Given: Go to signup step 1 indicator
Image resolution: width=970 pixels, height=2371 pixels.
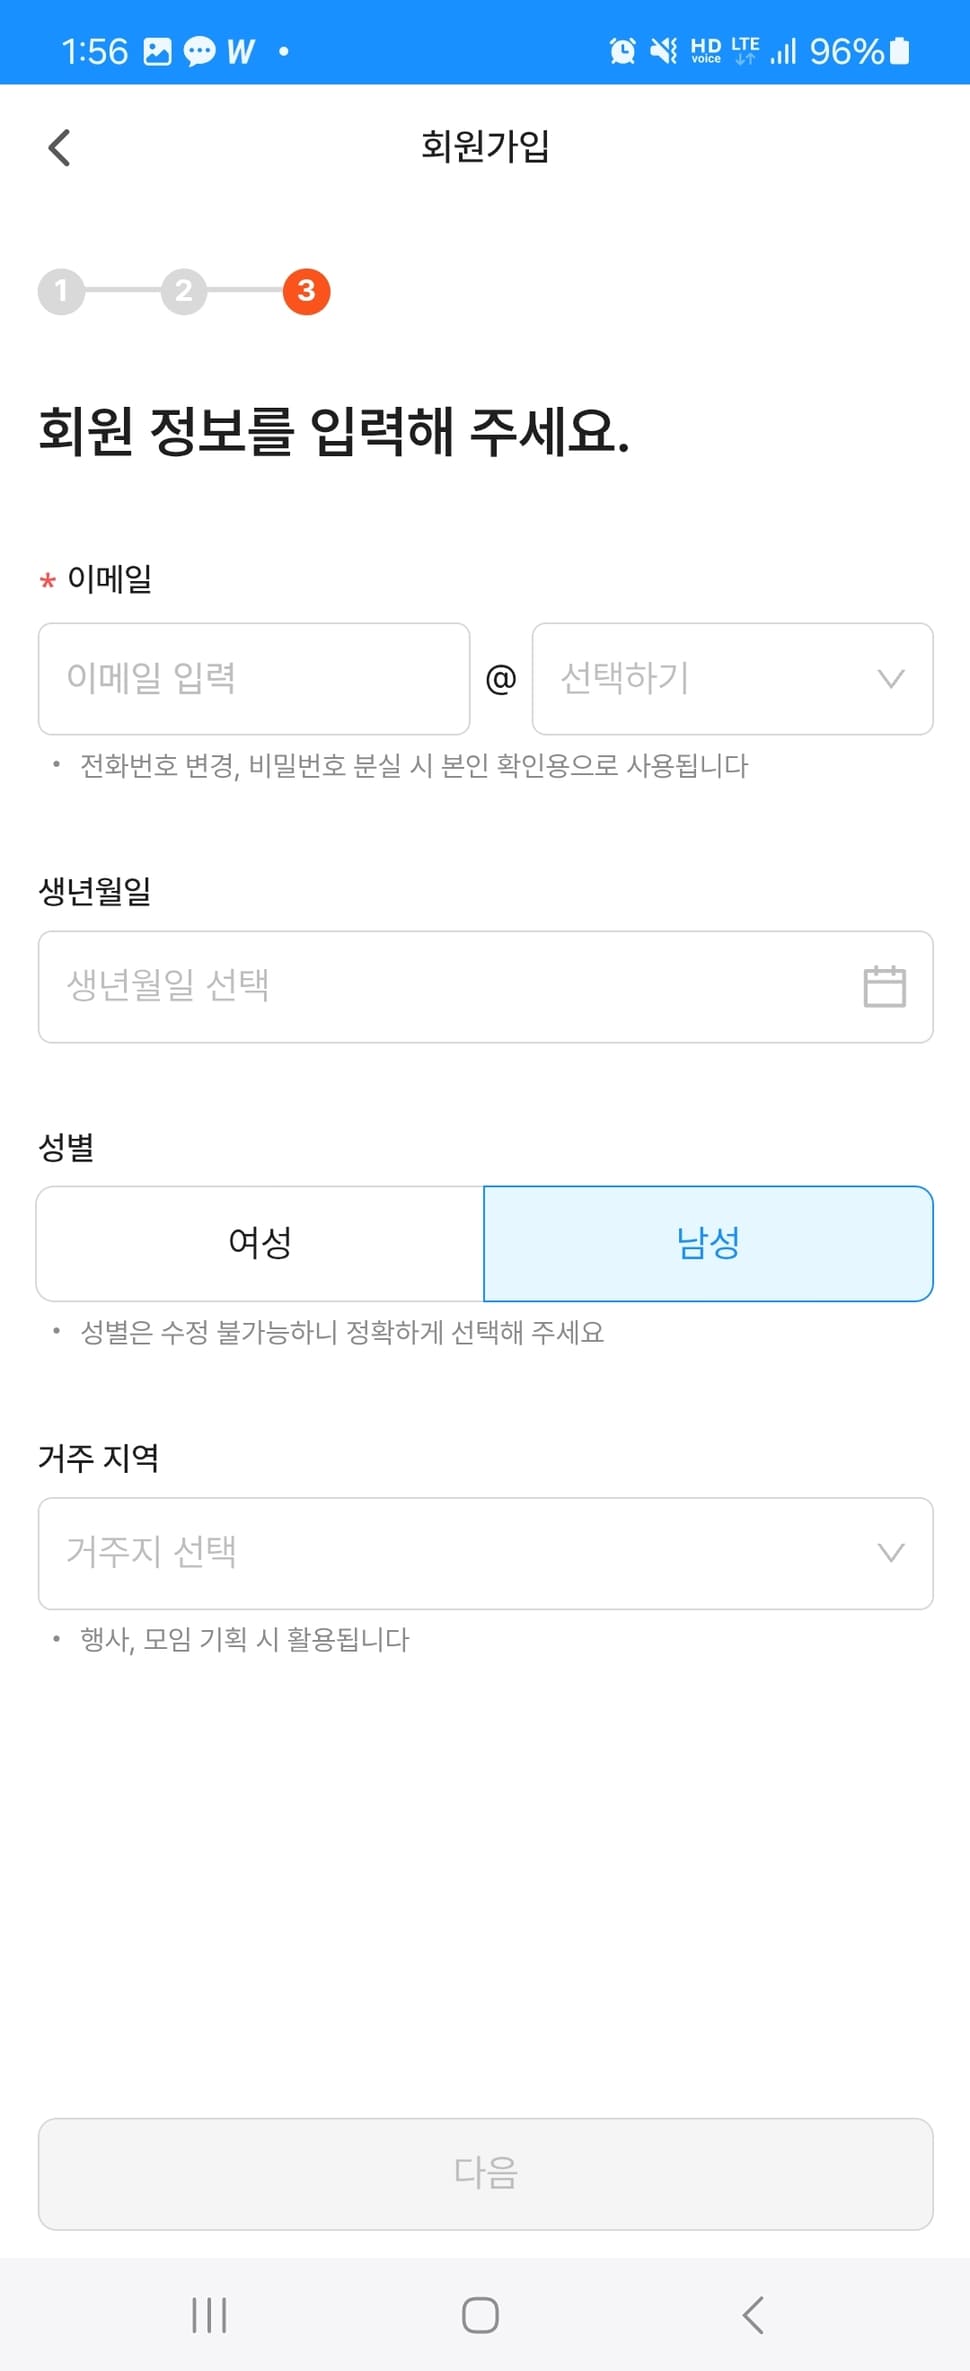Looking at the screenshot, I should (x=61, y=291).
